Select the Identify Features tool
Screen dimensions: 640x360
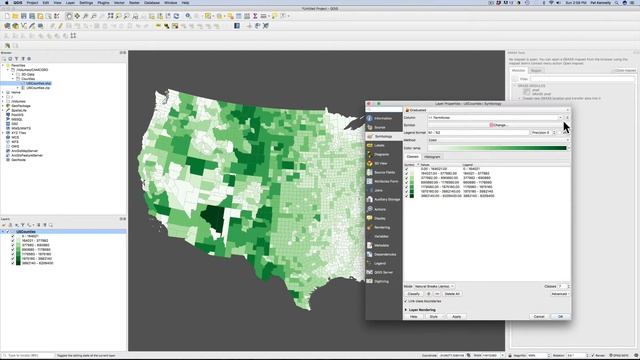tap(188, 16)
